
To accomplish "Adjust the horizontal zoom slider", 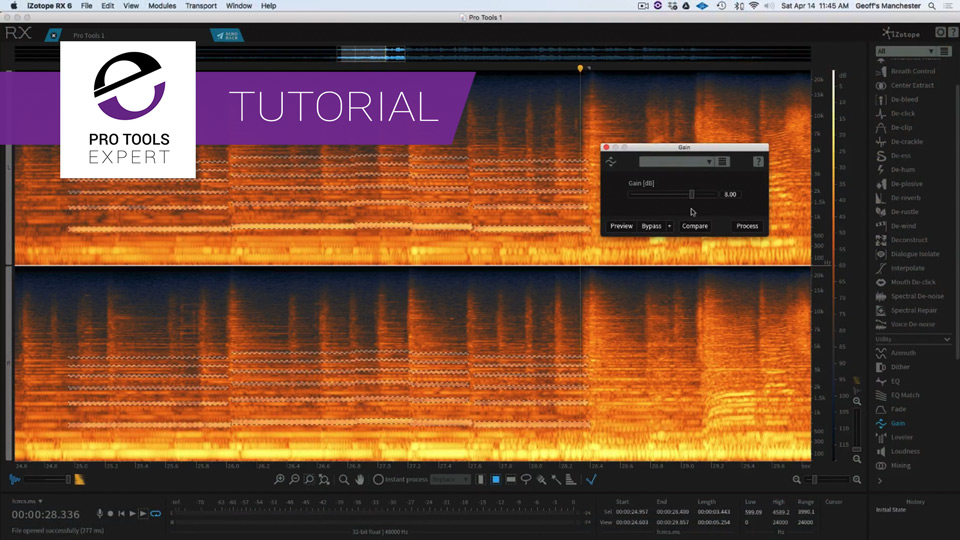I will pyautogui.click(x=827, y=480).
